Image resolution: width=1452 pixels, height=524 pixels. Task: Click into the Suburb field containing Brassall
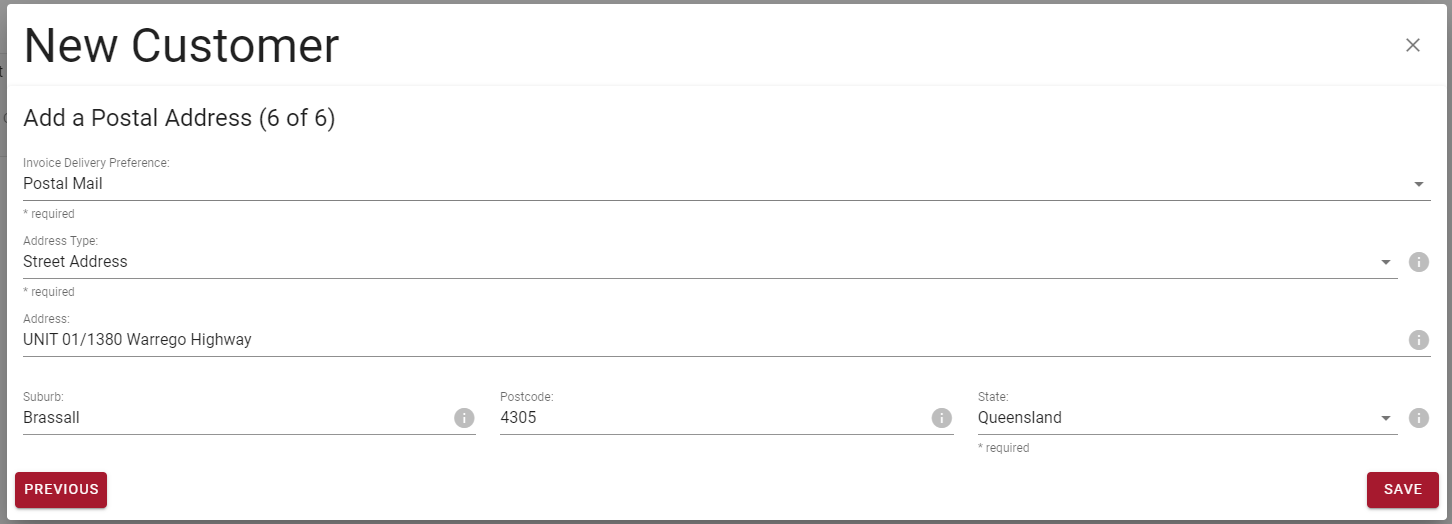pos(236,418)
